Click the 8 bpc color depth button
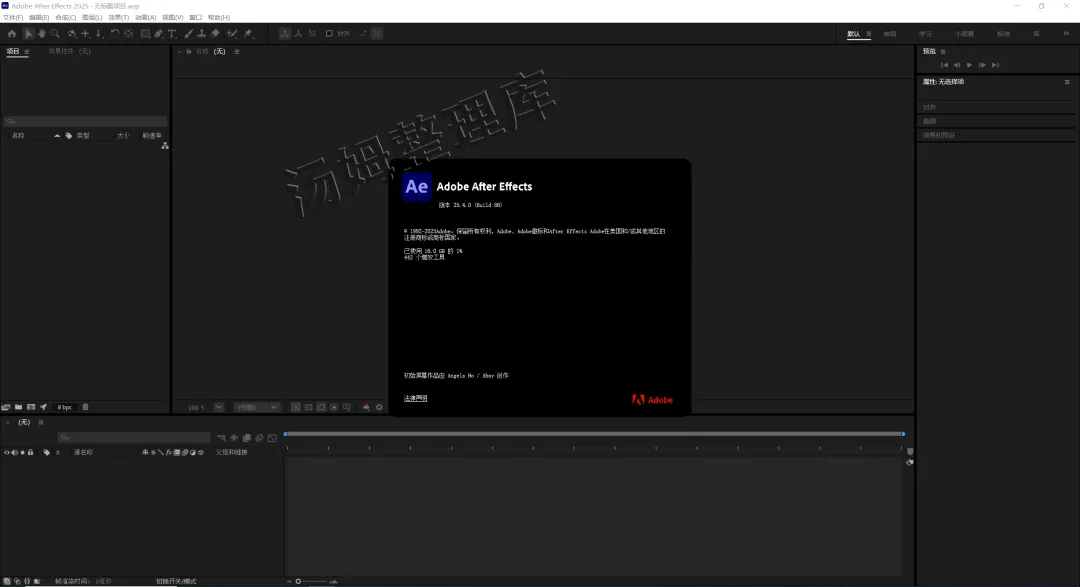 65,407
